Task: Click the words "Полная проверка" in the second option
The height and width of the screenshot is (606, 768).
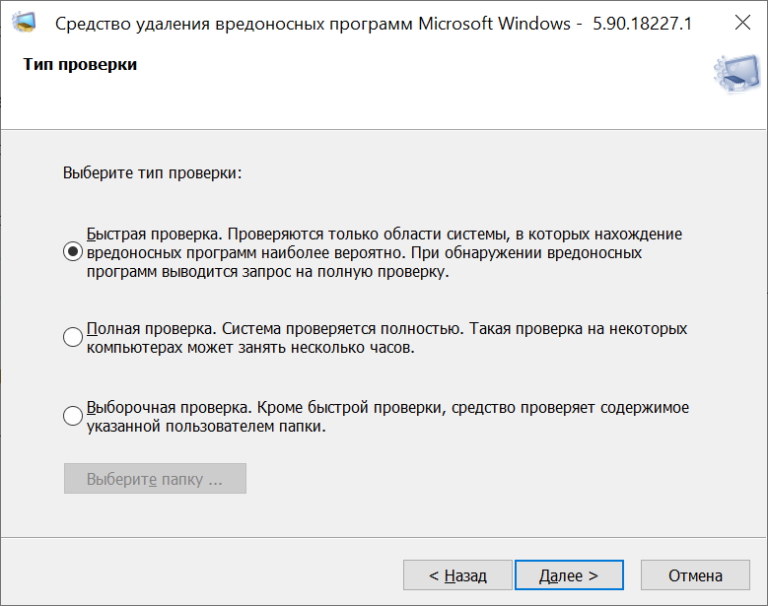Action: [x=149, y=329]
